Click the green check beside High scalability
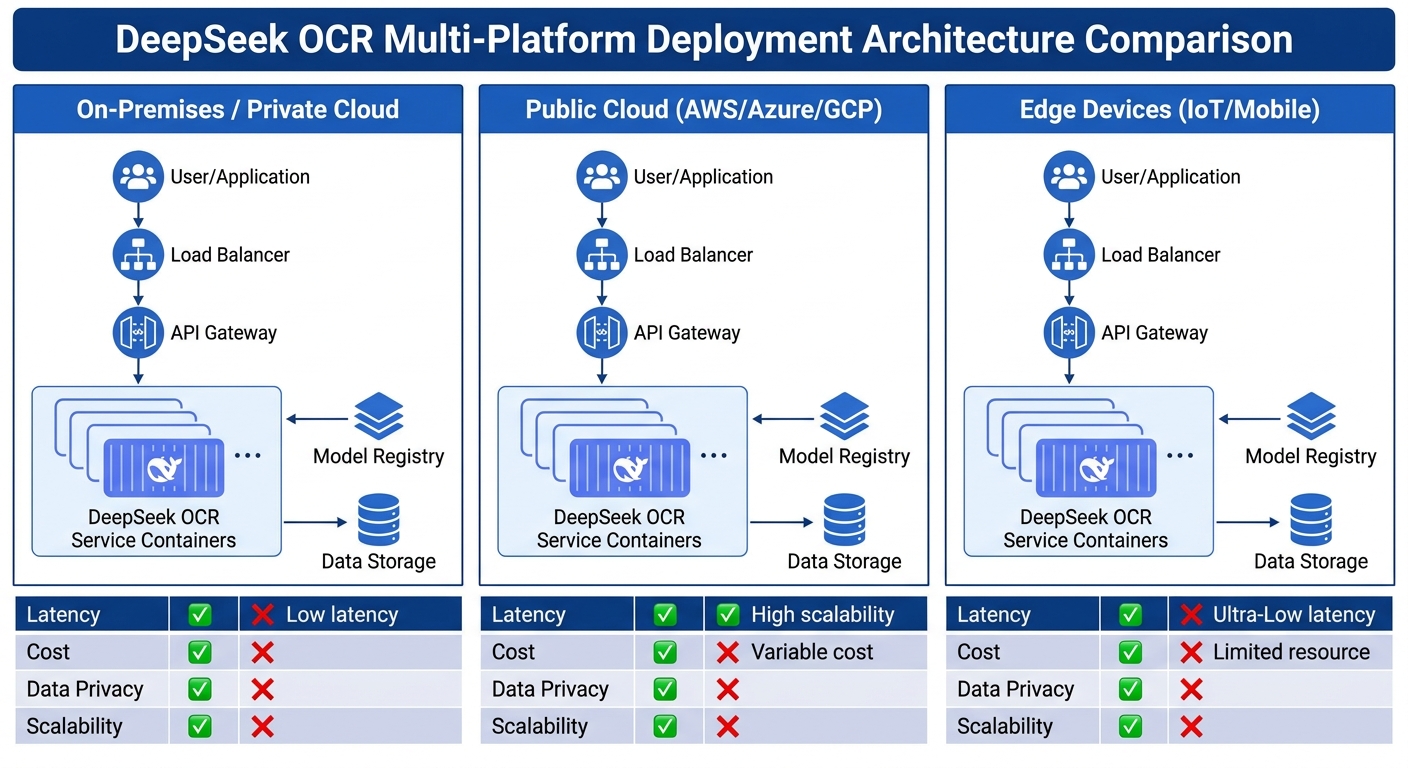Viewport: 1408px width, 768px height. (728, 615)
